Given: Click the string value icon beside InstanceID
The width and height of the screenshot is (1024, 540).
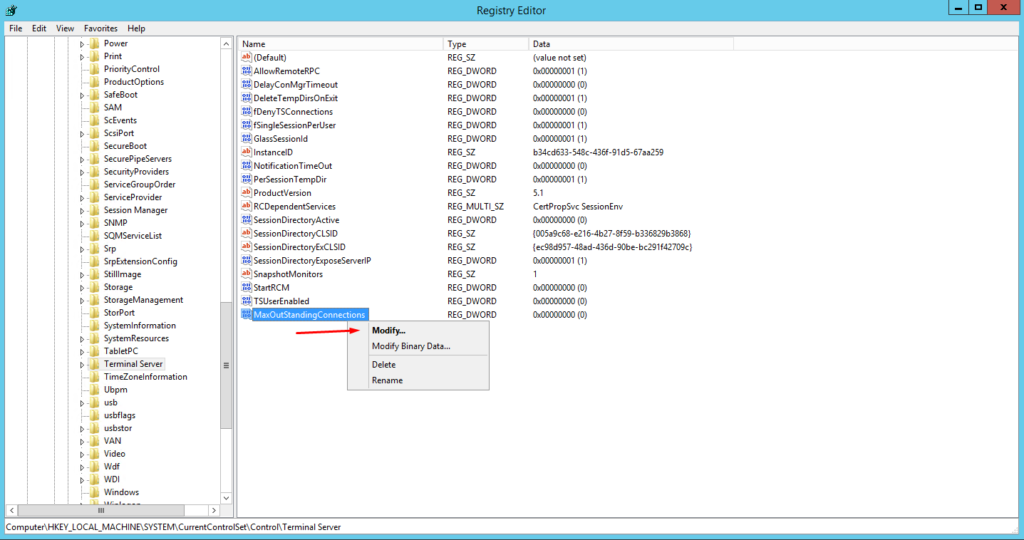Looking at the screenshot, I should 246,152.
